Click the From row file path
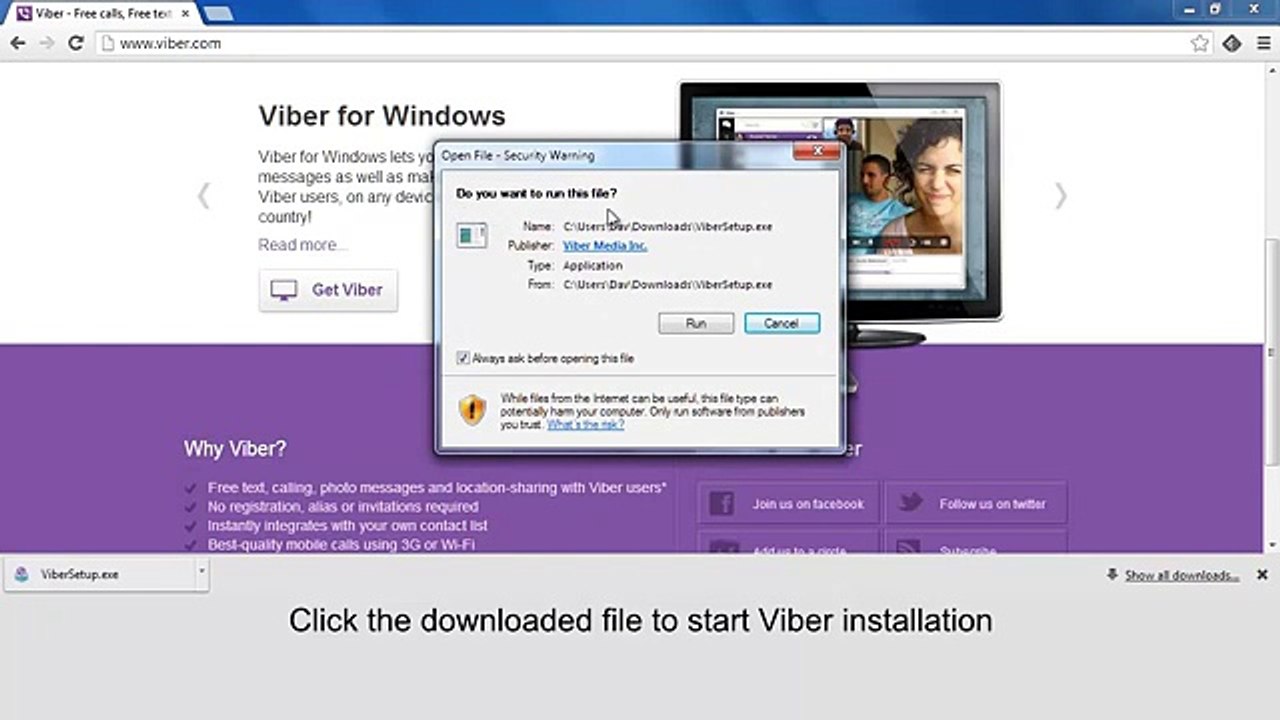1280x720 pixels. (x=668, y=285)
